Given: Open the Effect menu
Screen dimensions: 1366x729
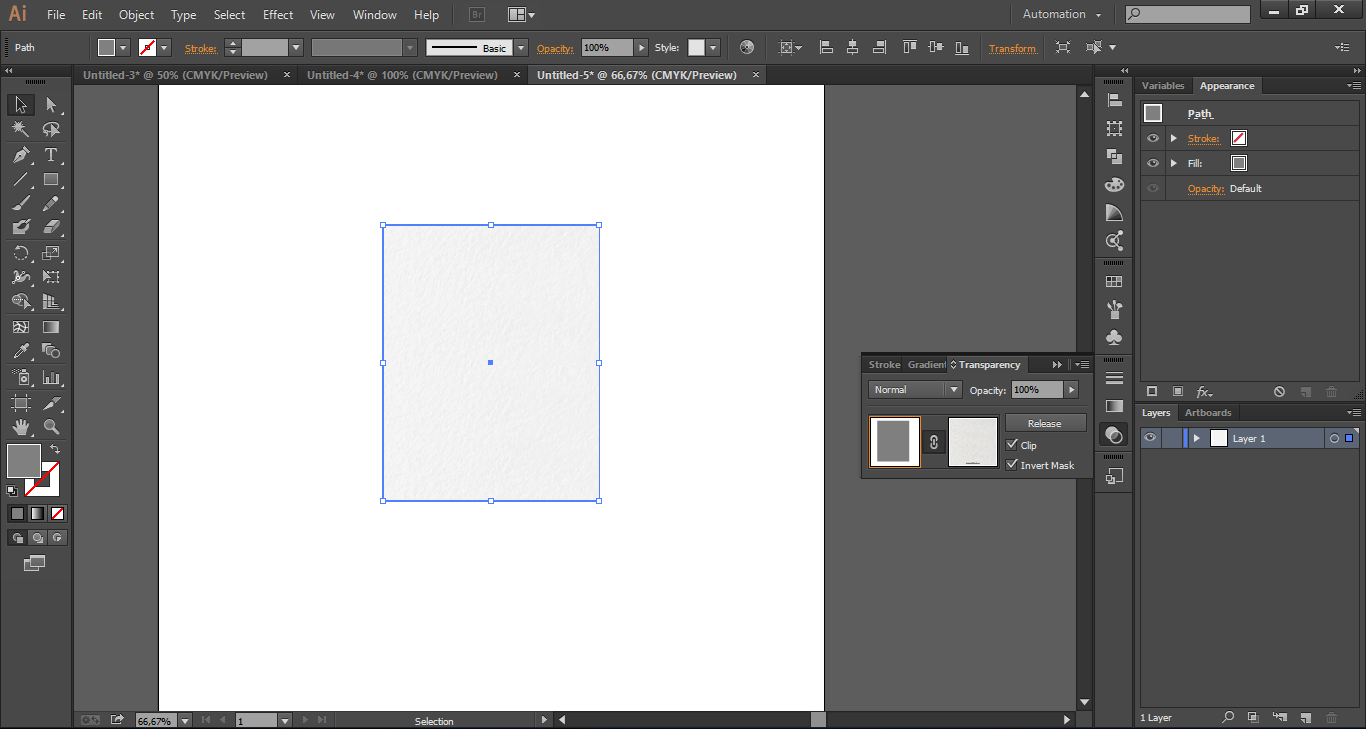Looking at the screenshot, I should (x=278, y=15).
